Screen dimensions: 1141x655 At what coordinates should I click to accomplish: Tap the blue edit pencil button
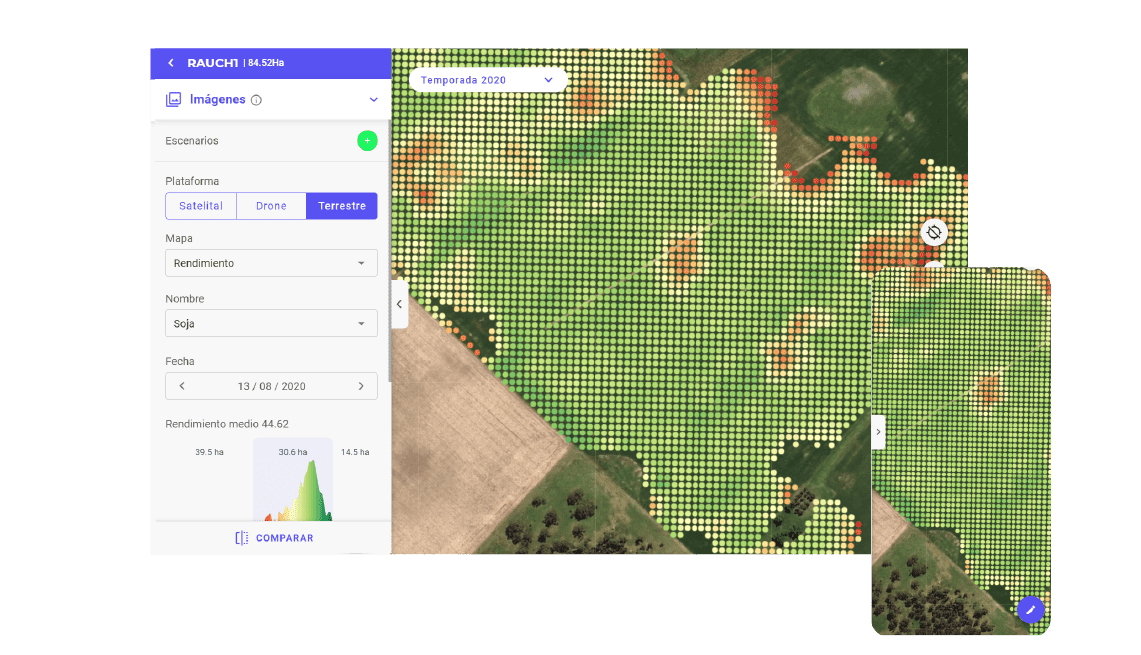[x=1030, y=610]
